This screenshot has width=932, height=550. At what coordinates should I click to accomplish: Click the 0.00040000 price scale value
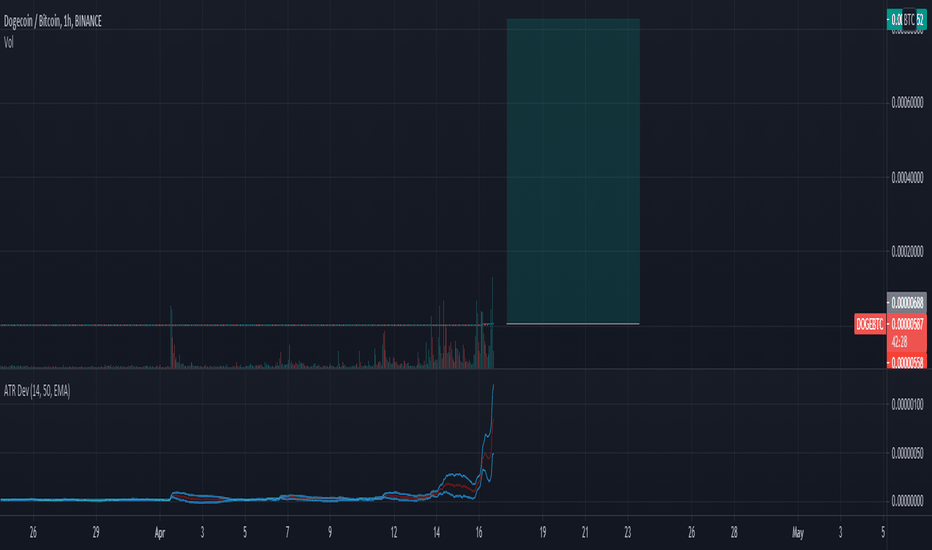pos(908,177)
